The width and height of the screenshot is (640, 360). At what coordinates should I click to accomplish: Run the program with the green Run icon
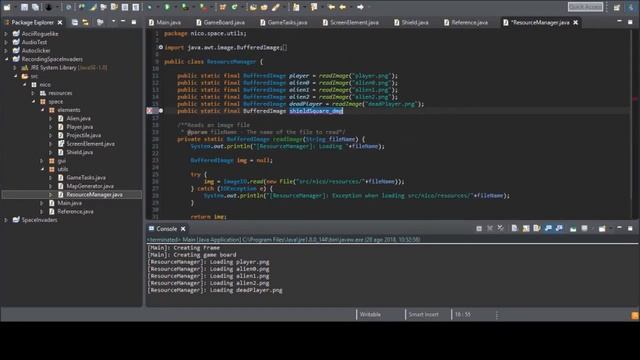click(x=167, y=7)
